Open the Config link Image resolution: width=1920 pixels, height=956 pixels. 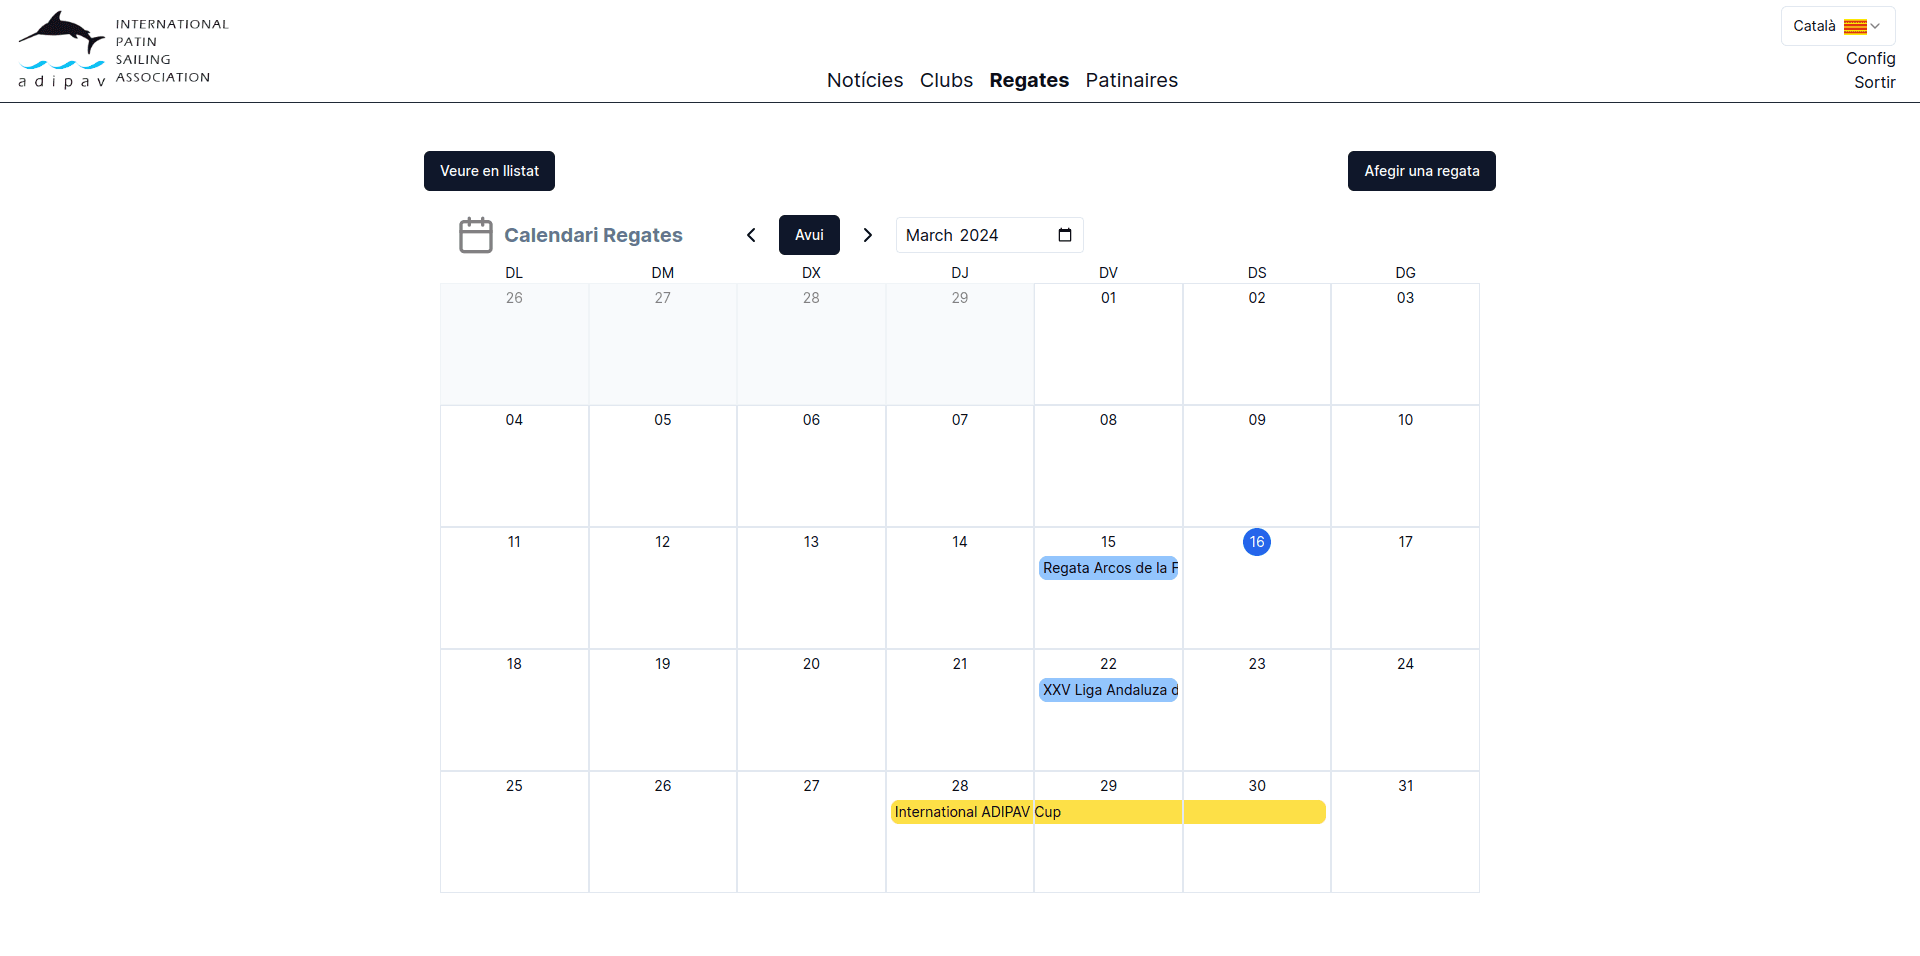click(1870, 58)
